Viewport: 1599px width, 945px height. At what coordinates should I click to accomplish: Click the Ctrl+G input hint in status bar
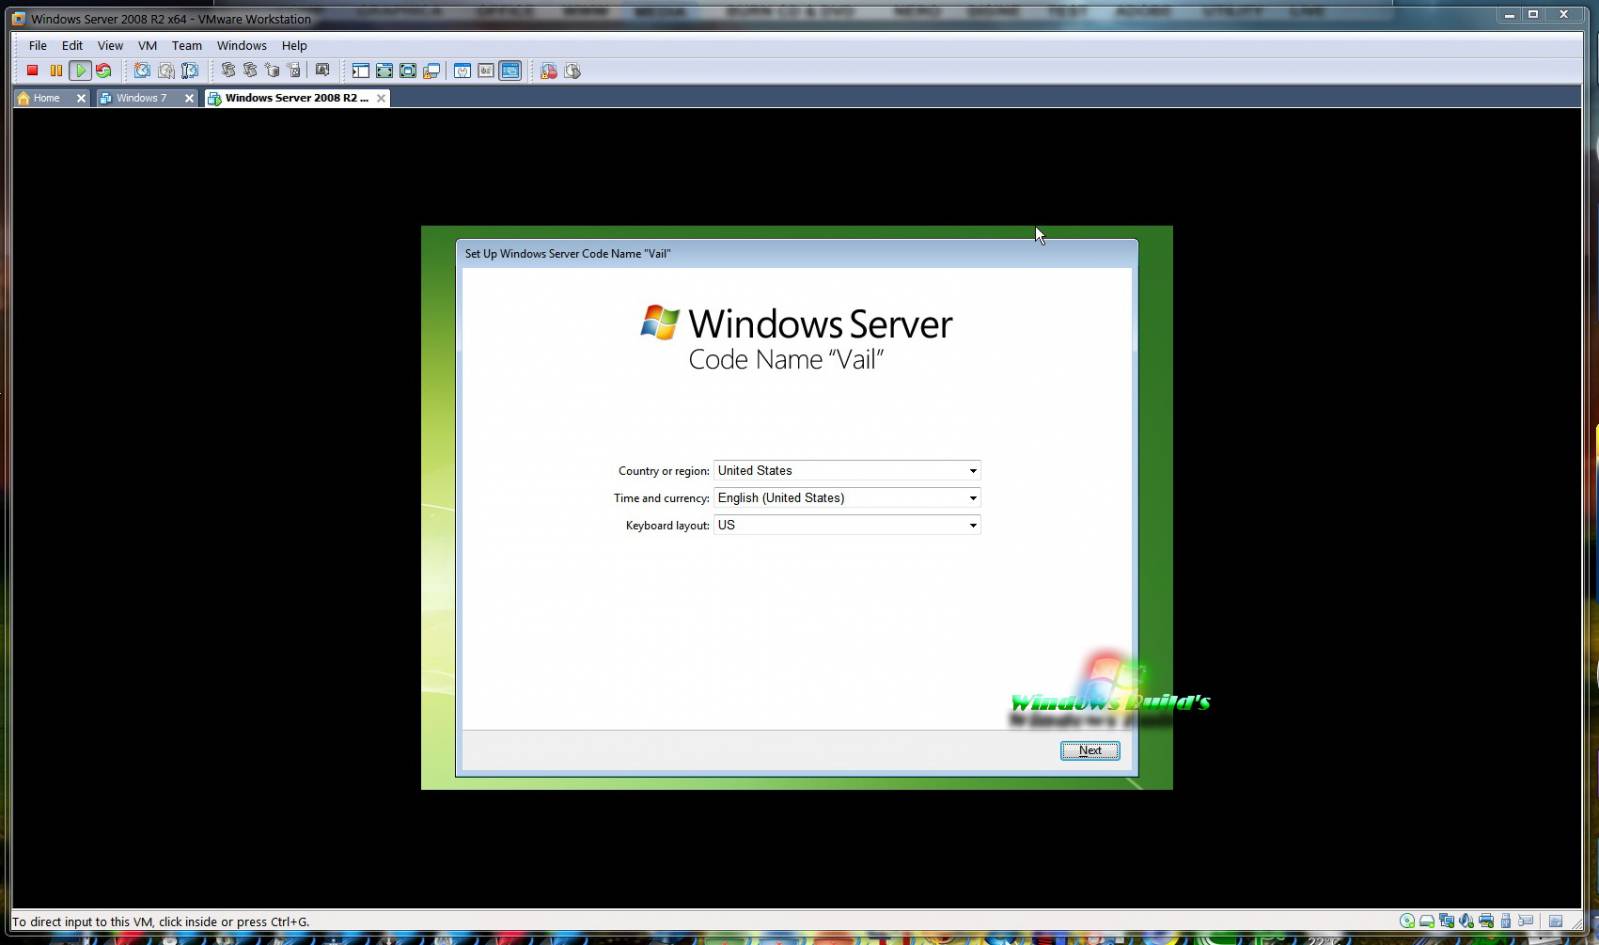160,922
